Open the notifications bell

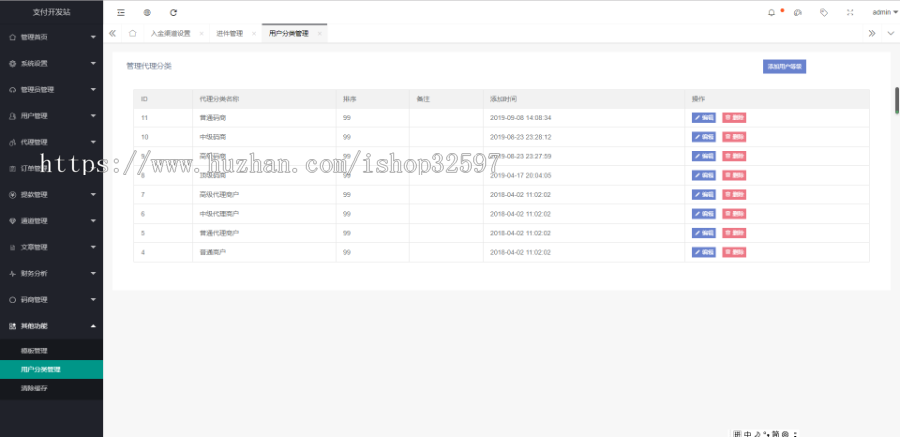(771, 12)
